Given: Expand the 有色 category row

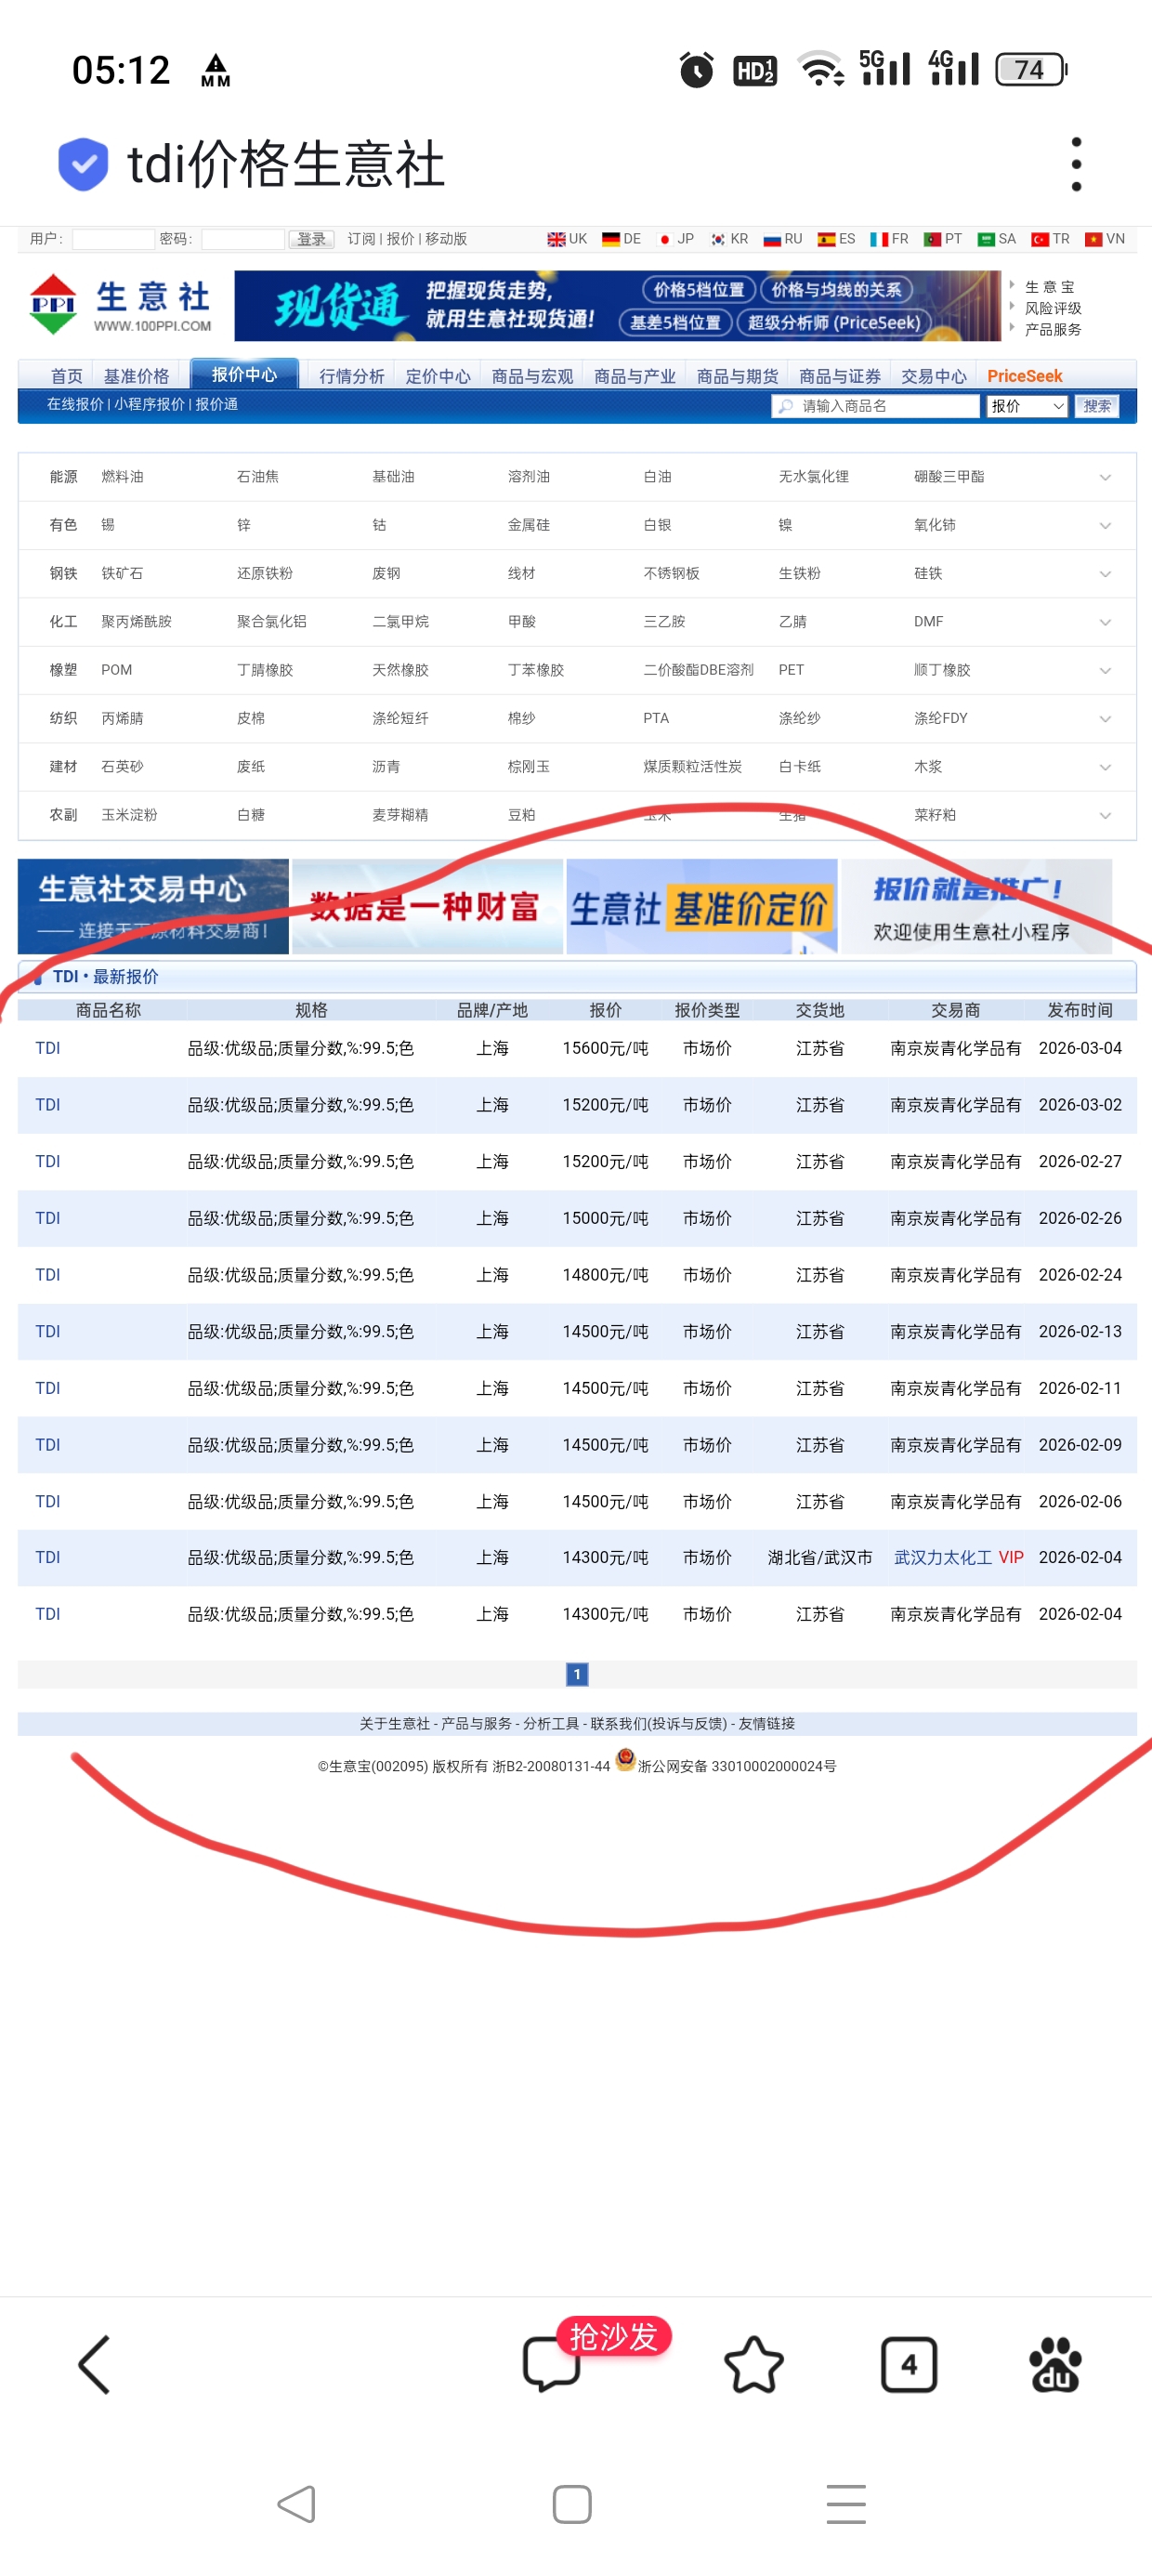Looking at the screenshot, I should (x=1105, y=525).
